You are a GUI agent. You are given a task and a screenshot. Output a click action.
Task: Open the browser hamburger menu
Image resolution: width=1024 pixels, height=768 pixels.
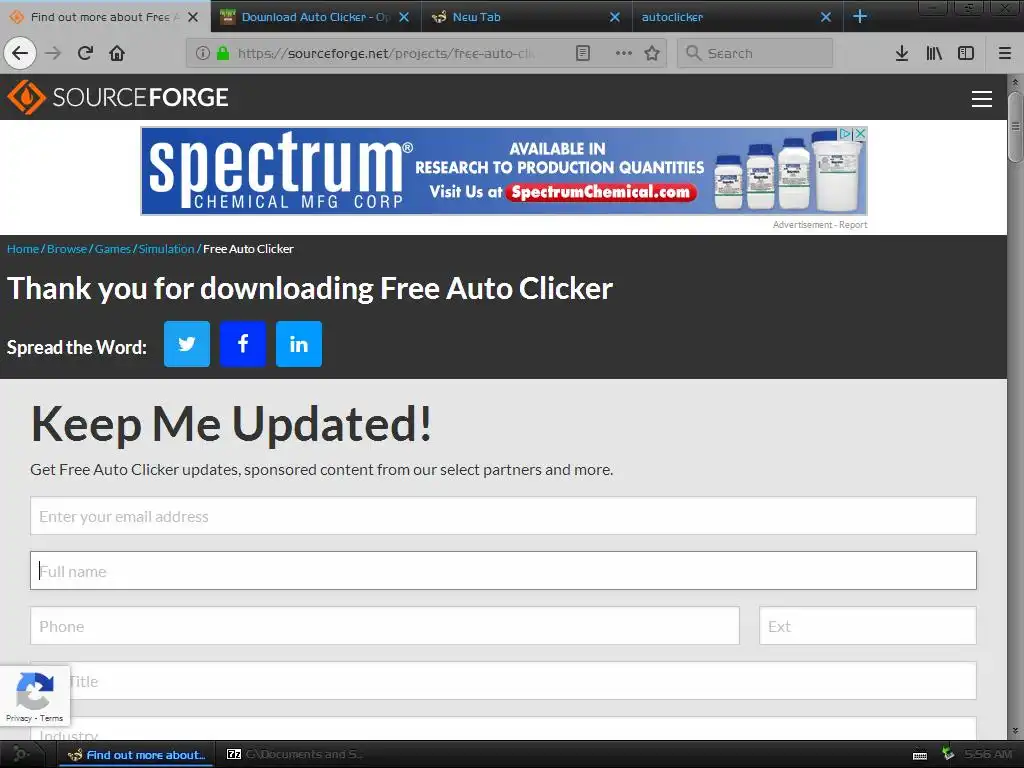pos(1004,53)
